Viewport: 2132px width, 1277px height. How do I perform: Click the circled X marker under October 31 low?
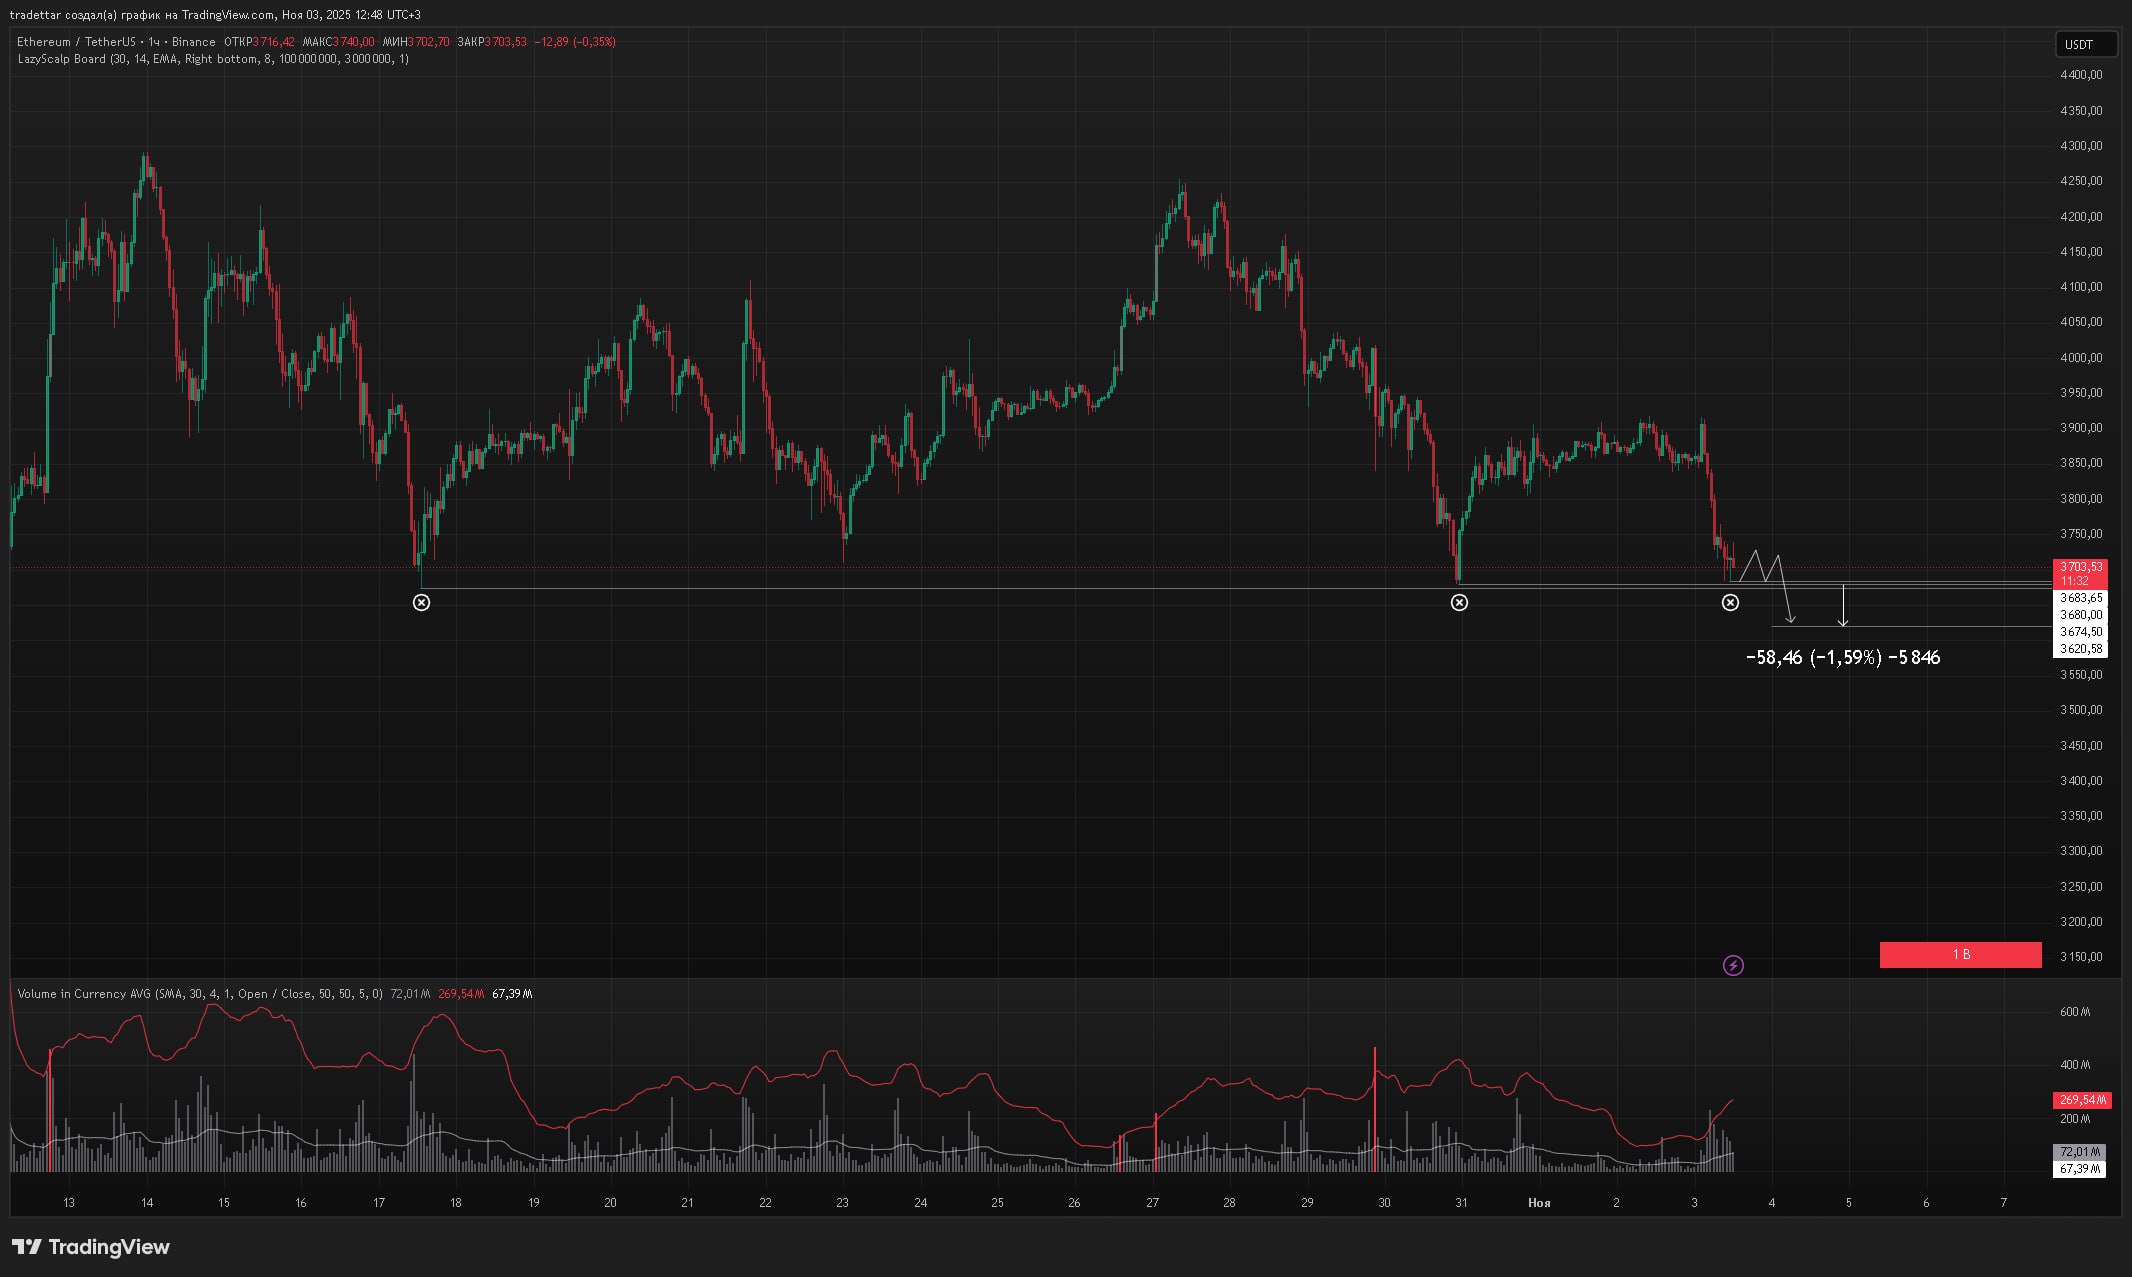[1459, 602]
